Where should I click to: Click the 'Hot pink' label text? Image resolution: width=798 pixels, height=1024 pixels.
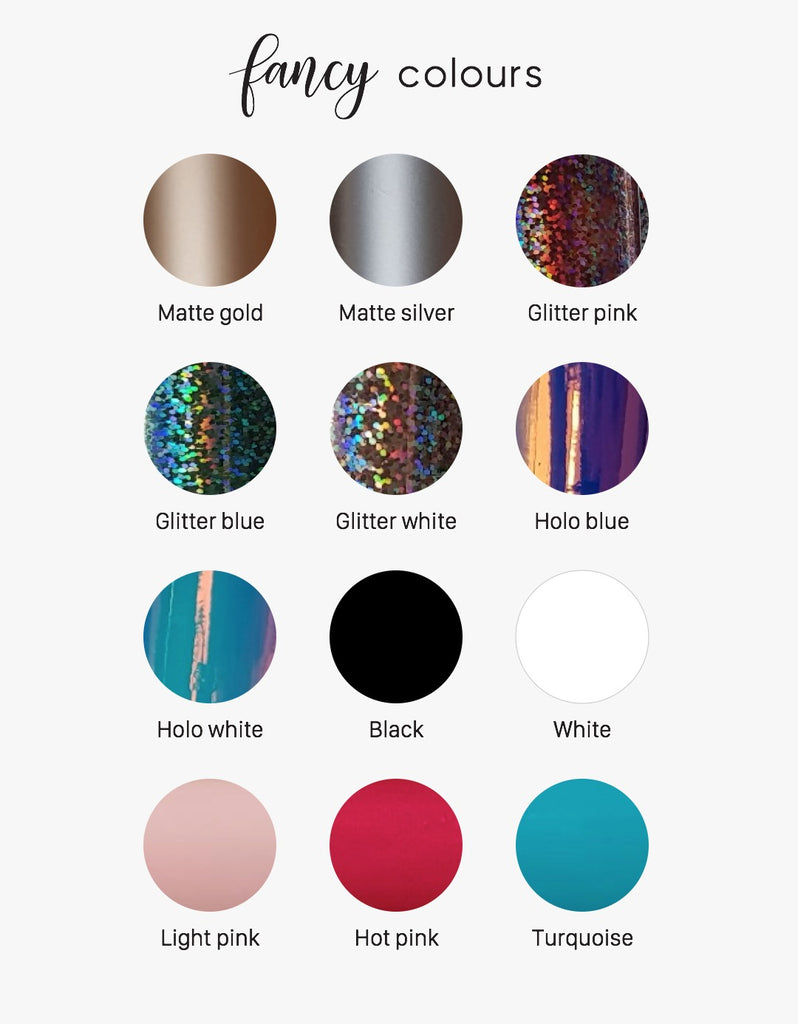tap(396, 938)
